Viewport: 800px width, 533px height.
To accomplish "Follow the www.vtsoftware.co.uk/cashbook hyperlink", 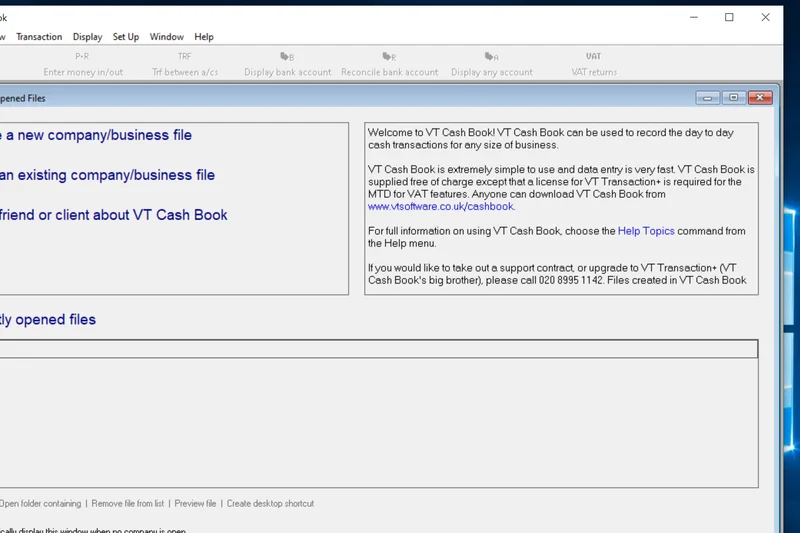I will point(440,207).
